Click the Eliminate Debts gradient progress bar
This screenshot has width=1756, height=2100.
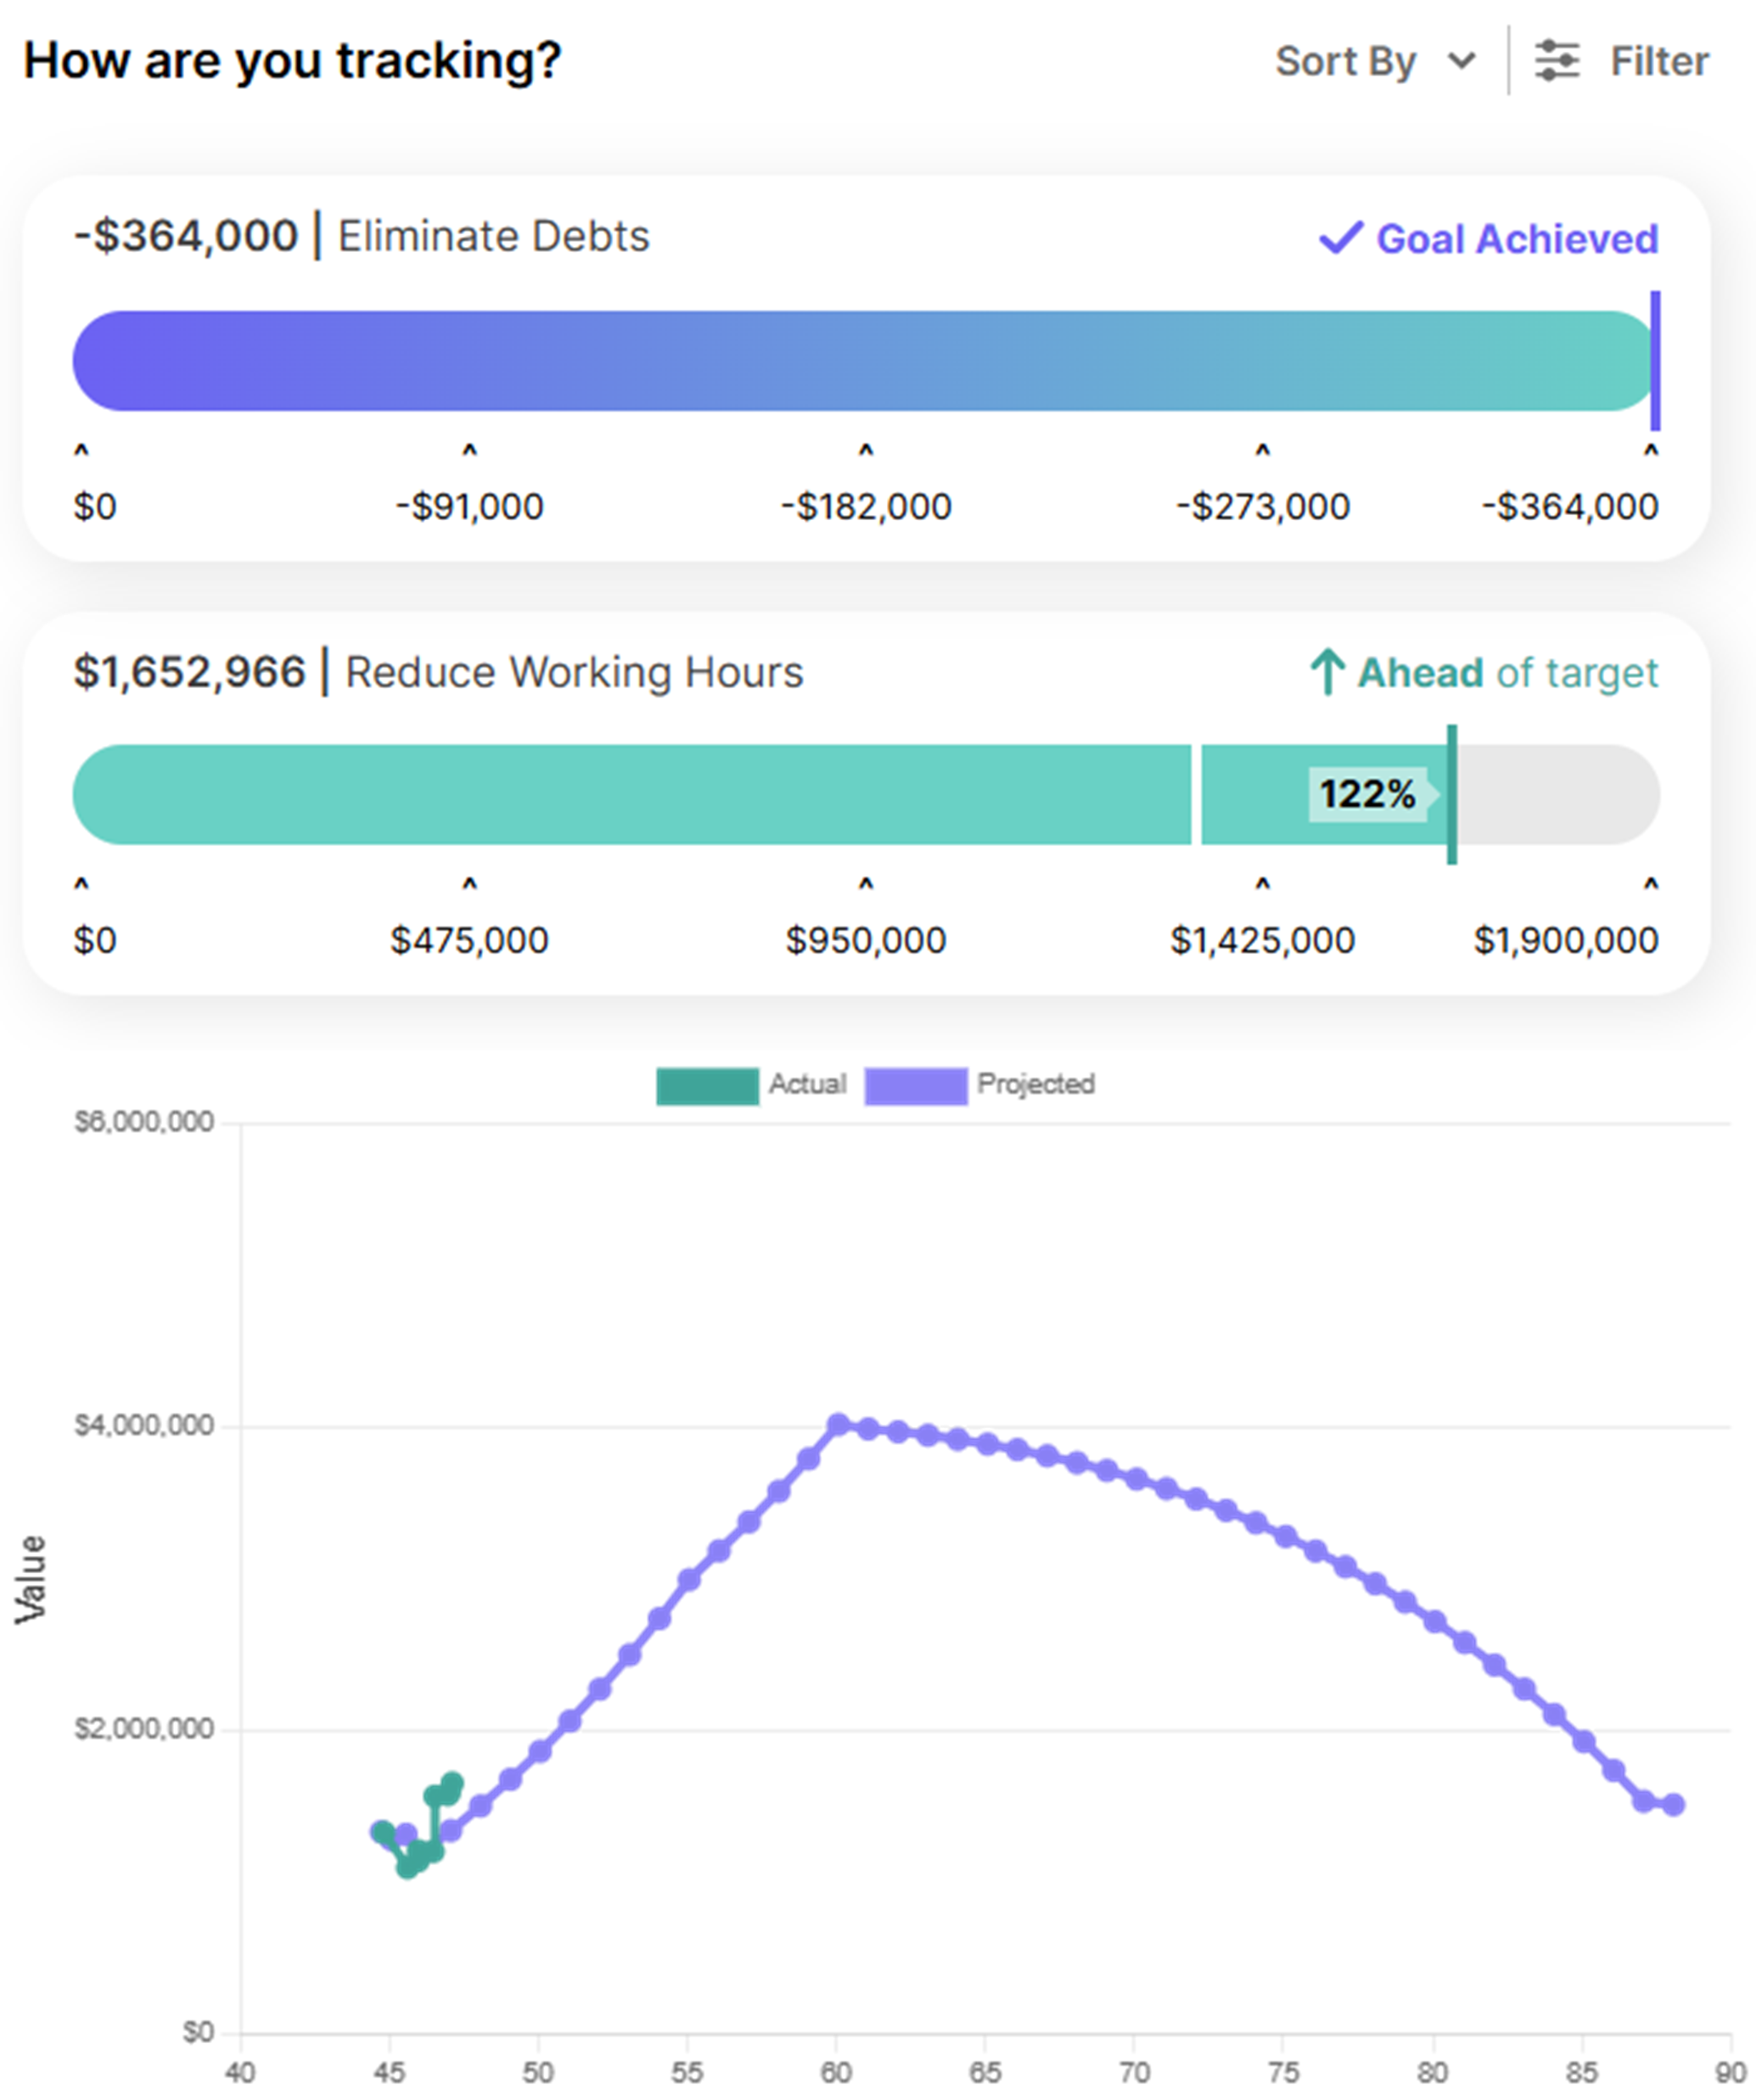(x=865, y=361)
